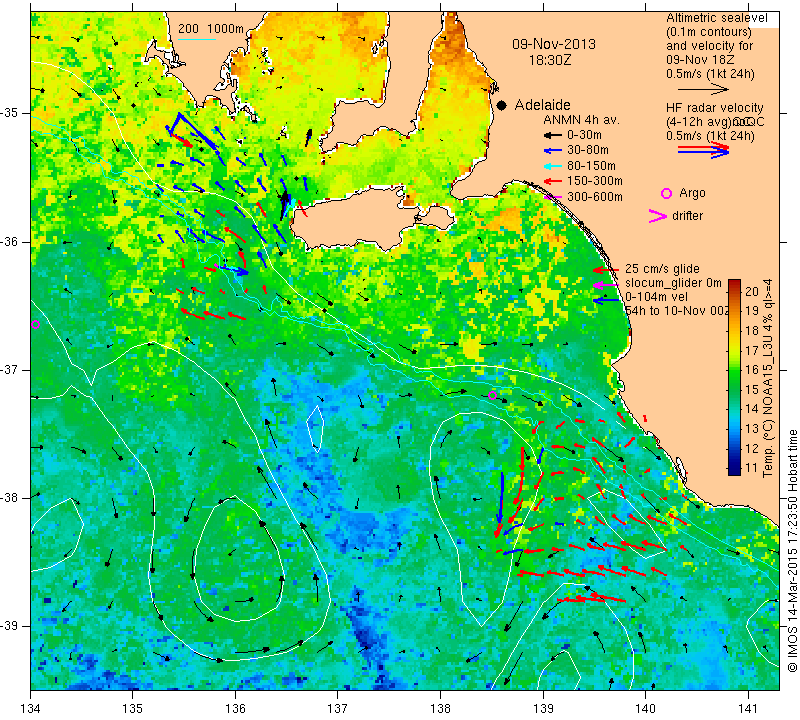The image size is (800, 720).
Task: Click the 80-150m depth label
Action: [591, 166]
